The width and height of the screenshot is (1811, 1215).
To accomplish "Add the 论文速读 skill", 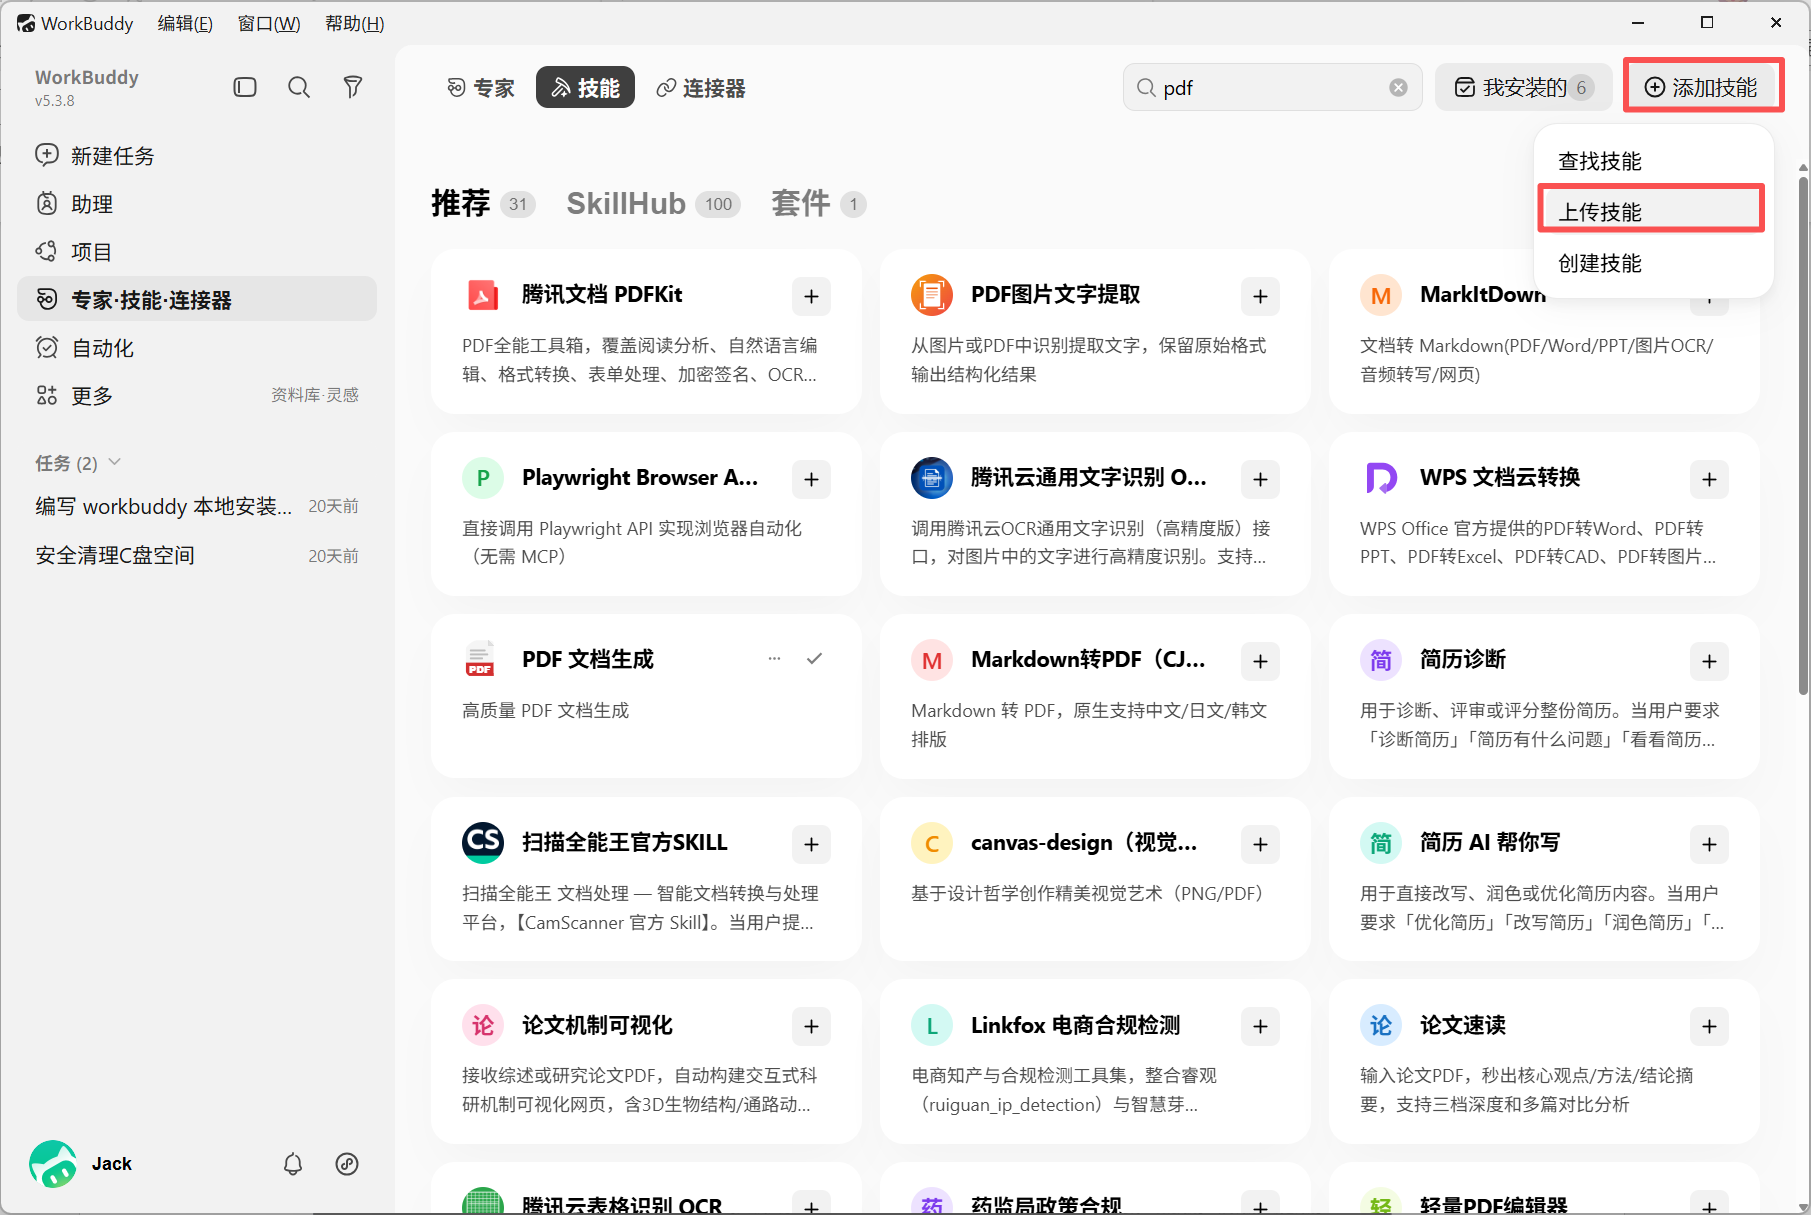I will tap(1709, 1026).
